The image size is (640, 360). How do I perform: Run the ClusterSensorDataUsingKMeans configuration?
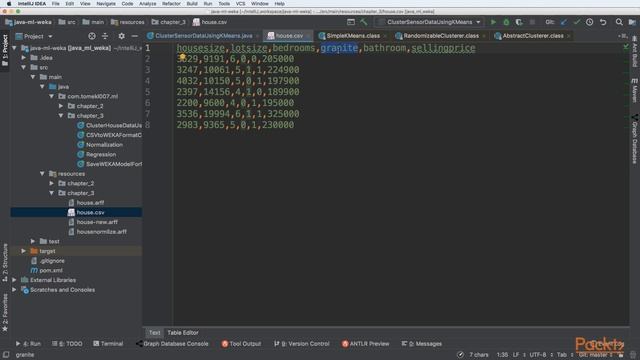click(x=493, y=22)
